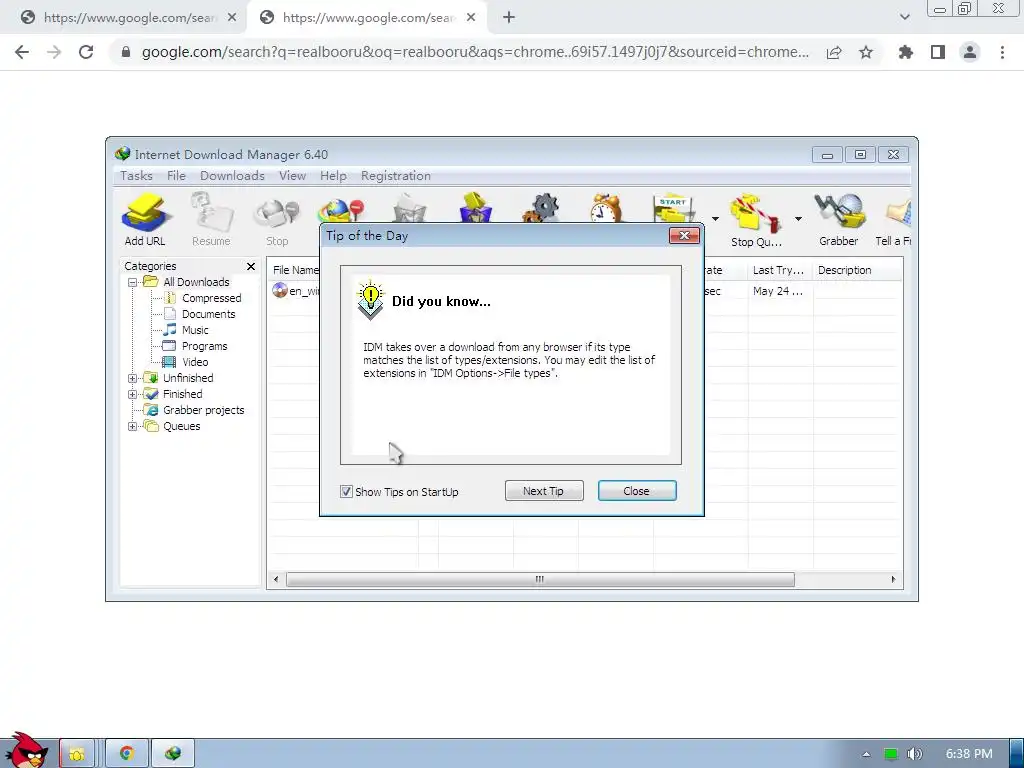Click the Next Tip button
The width and height of the screenshot is (1024, 768).
point(544,491)
